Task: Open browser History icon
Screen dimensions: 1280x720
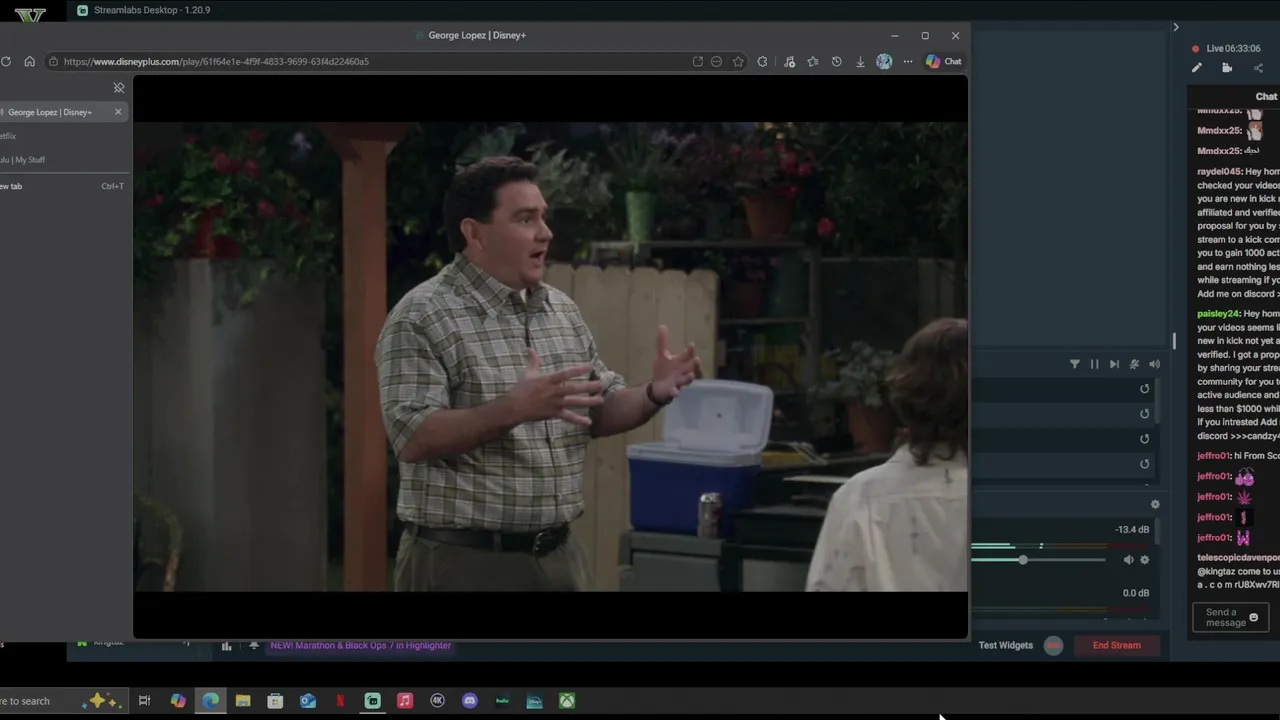Action: pos(837,61)
